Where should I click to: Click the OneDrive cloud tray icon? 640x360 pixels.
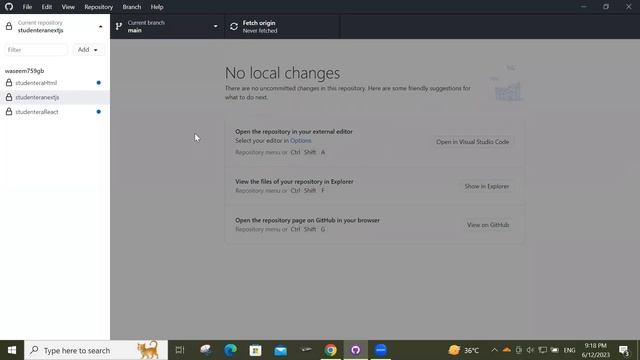coord(507,350)
